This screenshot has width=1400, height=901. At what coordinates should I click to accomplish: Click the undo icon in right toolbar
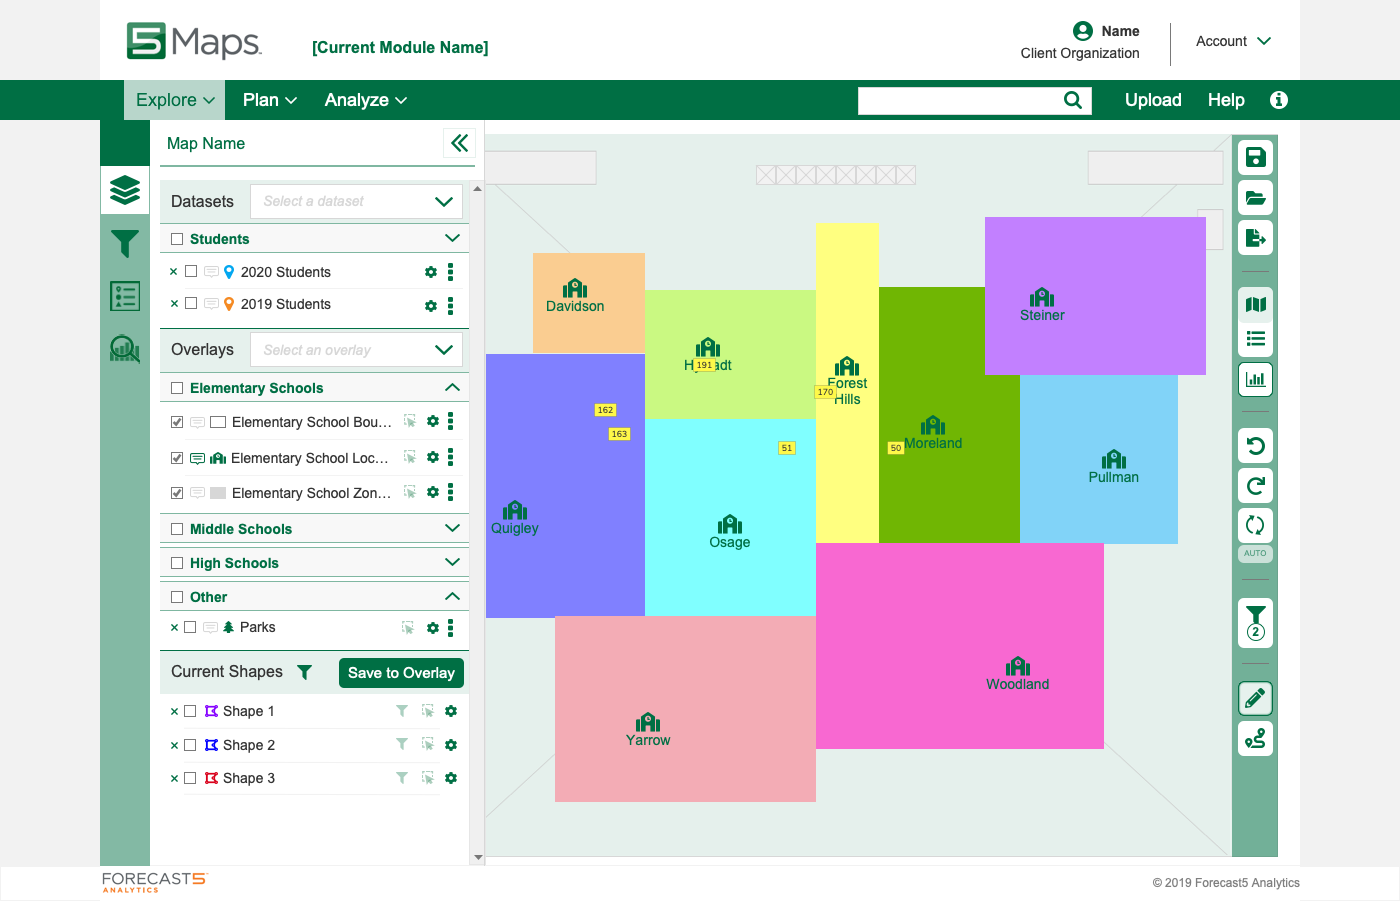[x=1255, y=446]
